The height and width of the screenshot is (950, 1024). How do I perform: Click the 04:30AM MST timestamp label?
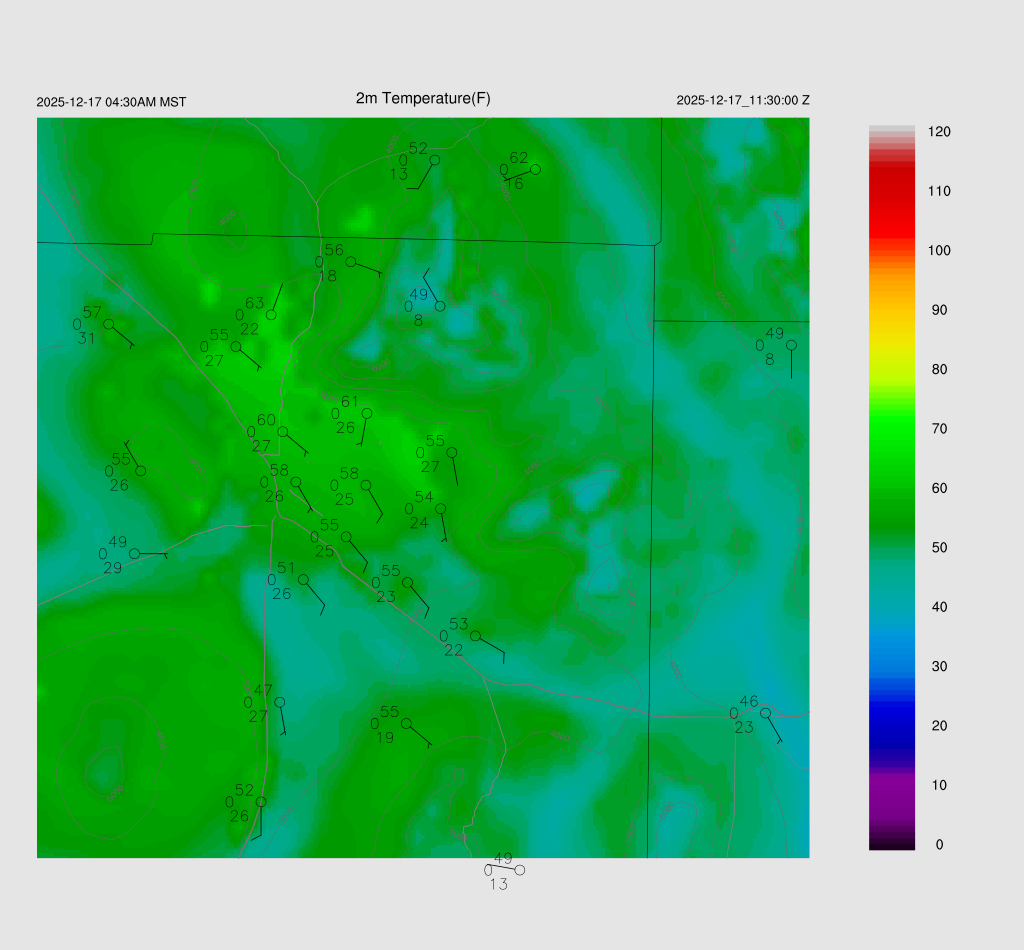pyautogui.click(x=111, y=102)
